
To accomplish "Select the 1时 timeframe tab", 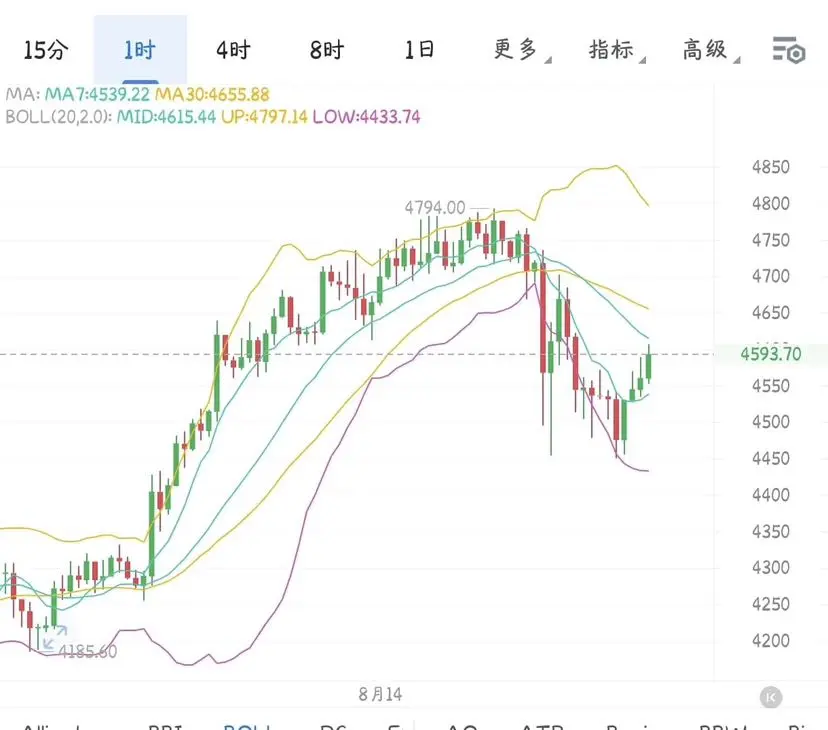I will click(x=139, y=50).
